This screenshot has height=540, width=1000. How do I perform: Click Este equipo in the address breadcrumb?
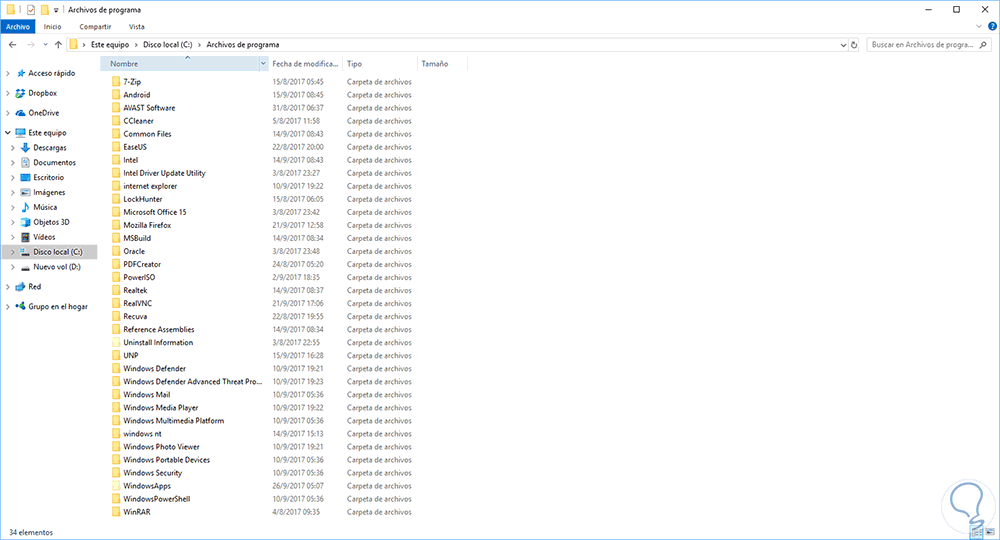pyautogui.click(x=110, y=45)
